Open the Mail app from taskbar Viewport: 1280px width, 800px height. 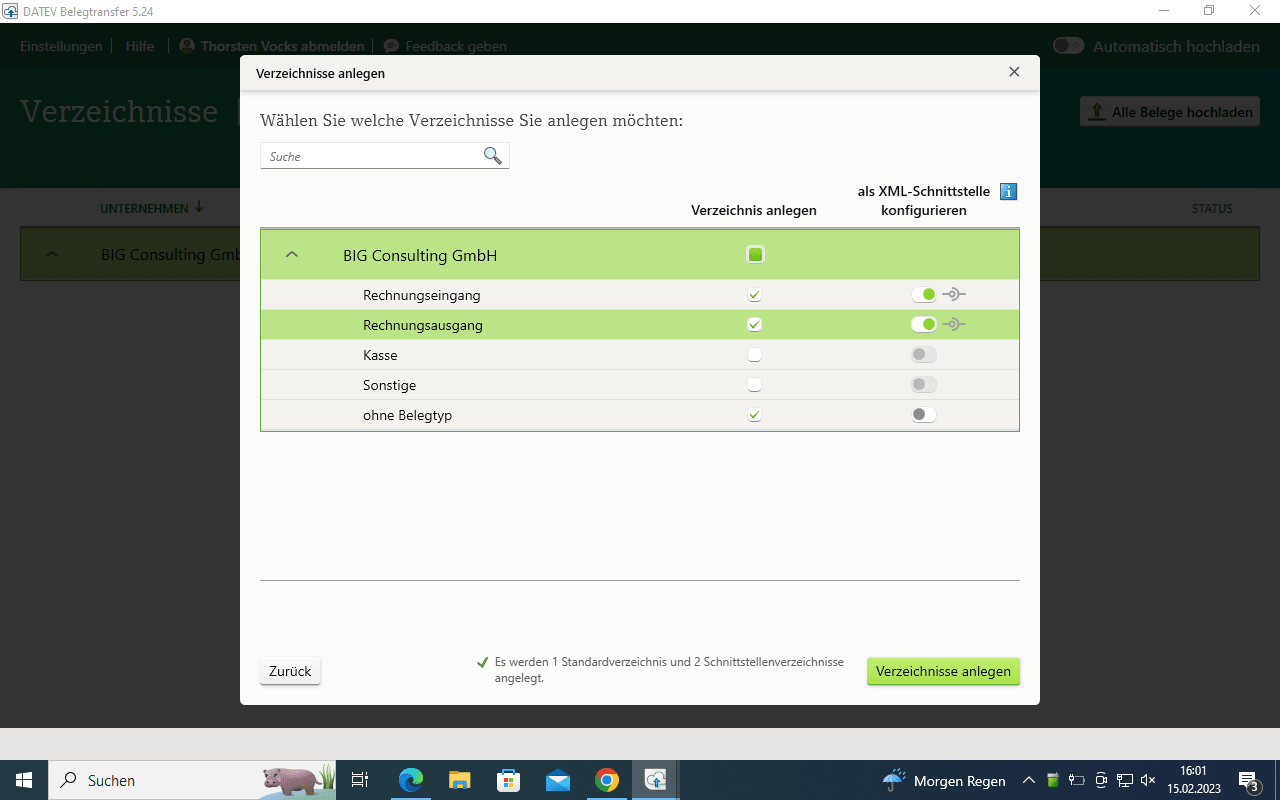pyautogui.click(x=557, y=780)
